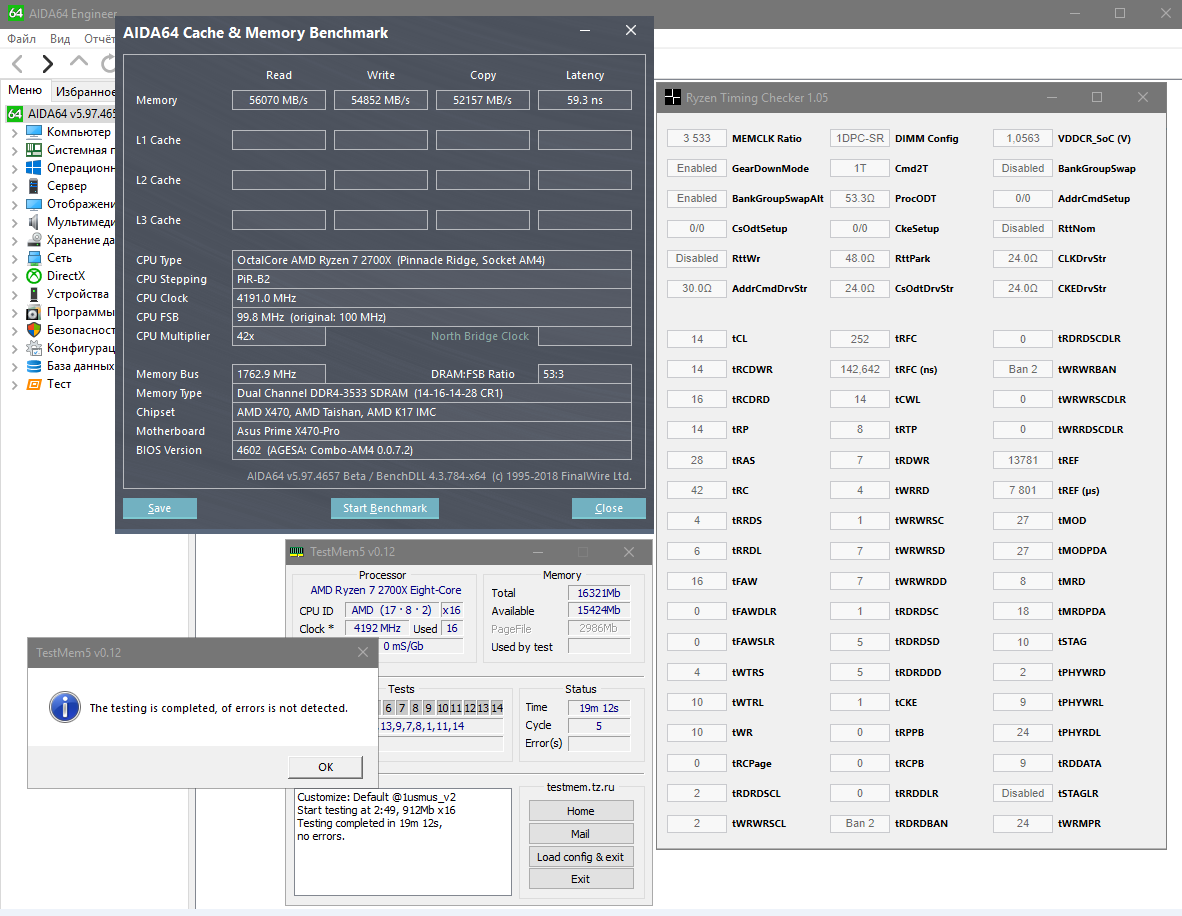Click the TestMem5 window title icon

pyautogui.click(x=297, y=552)
